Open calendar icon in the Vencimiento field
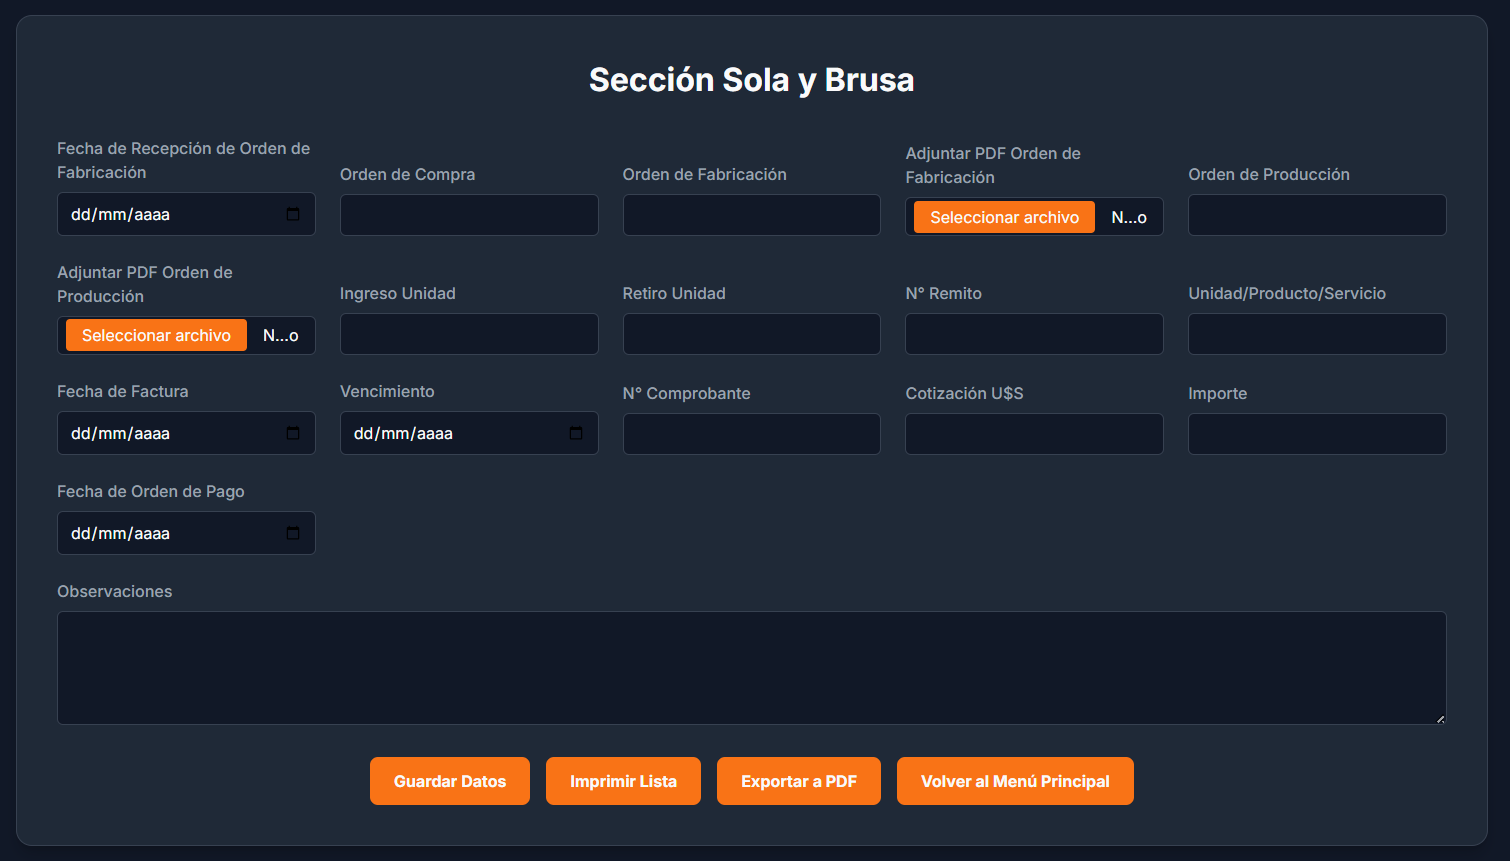Screen dimensions: 1510x861 coord(576,433)
